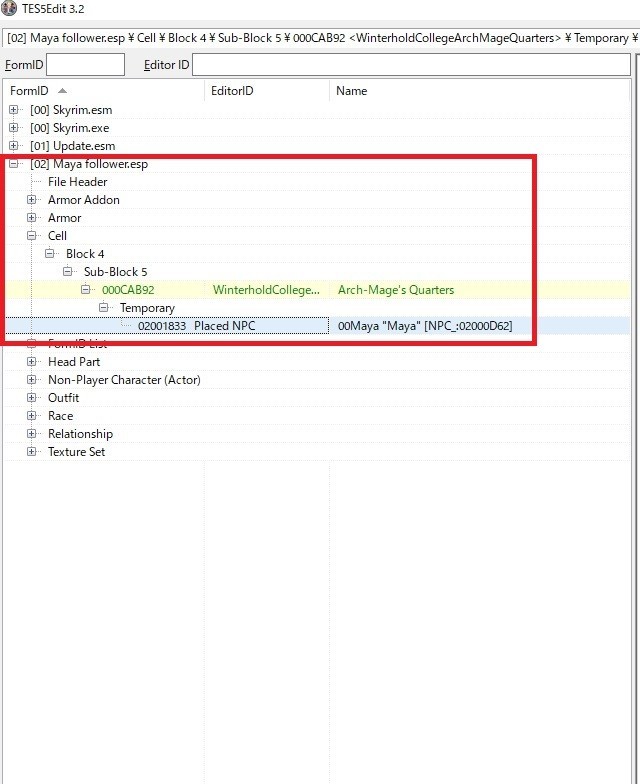Select the Sub-Block 5 row label
Screen dimensions: 640x784
point(116,272)
